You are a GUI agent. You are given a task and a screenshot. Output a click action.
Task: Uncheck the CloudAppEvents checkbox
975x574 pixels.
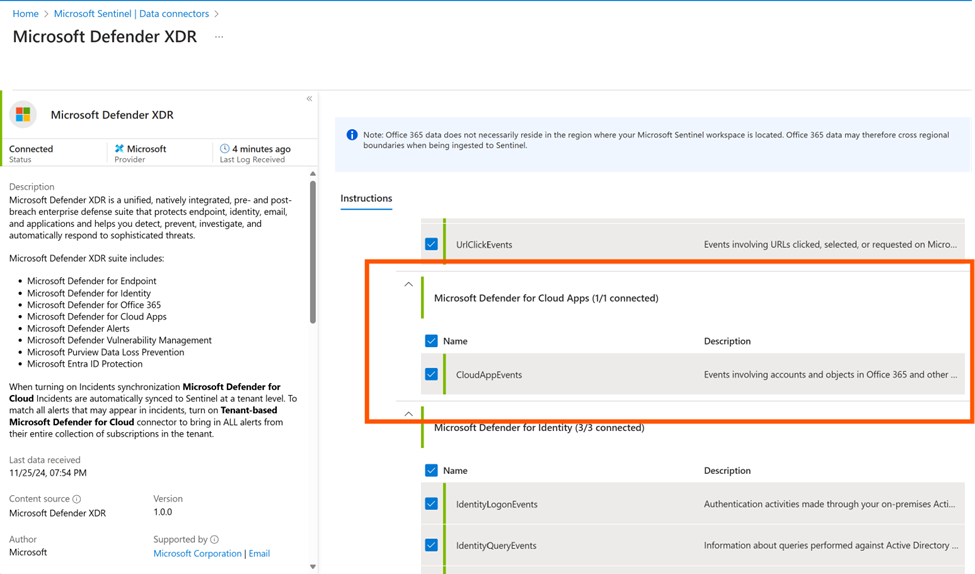coord(431,374)
